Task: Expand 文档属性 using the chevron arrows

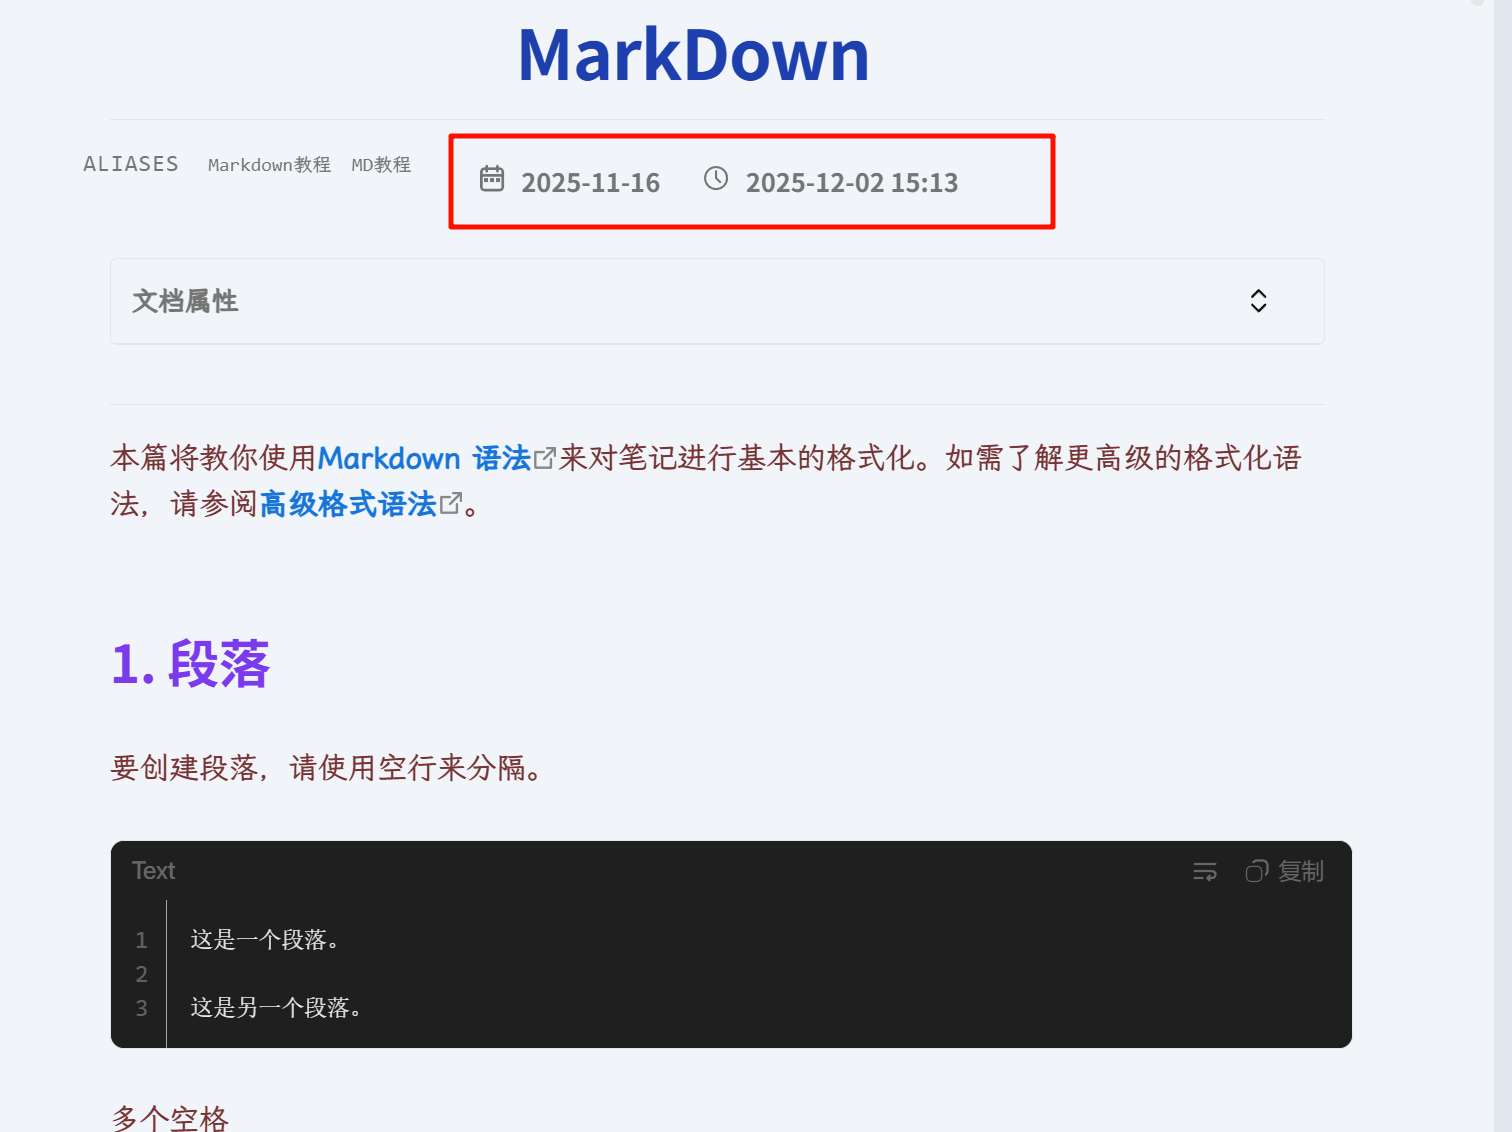Action: pyautogui.click(x=1258, y=301)
